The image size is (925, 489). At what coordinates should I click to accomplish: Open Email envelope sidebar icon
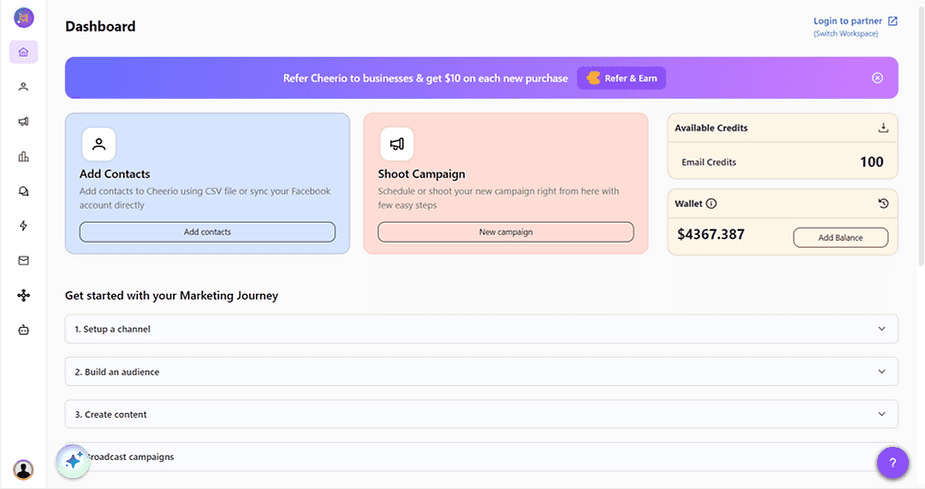24,260
